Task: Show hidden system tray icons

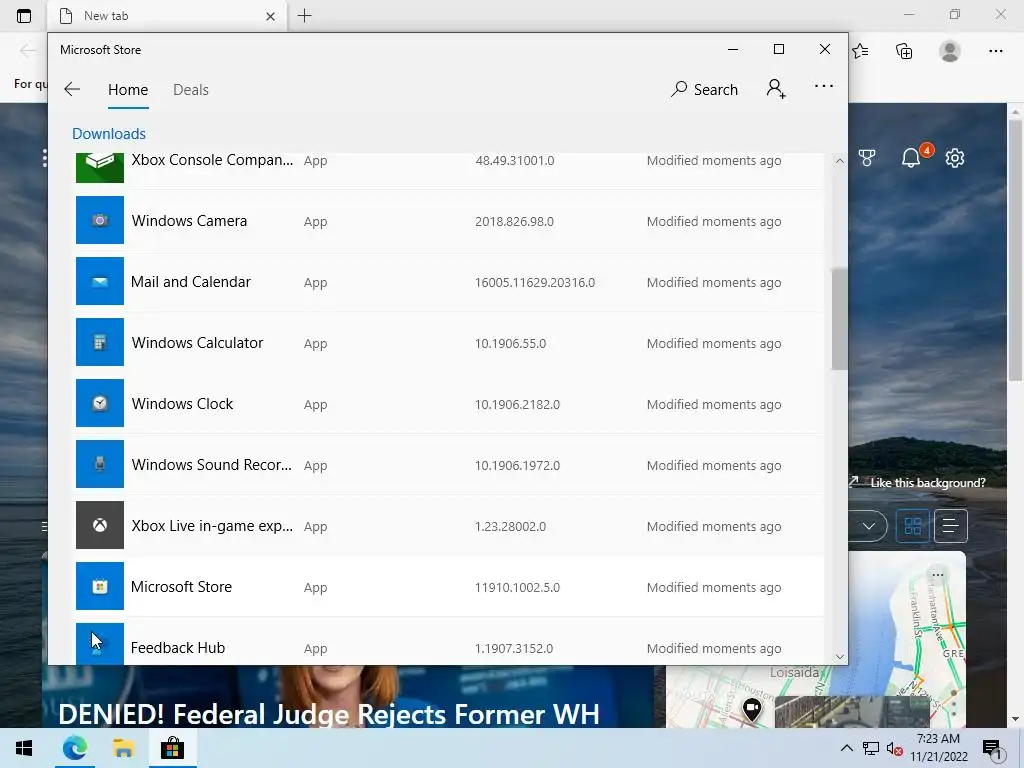Action: pyautogui.click(x=846, y=748)
